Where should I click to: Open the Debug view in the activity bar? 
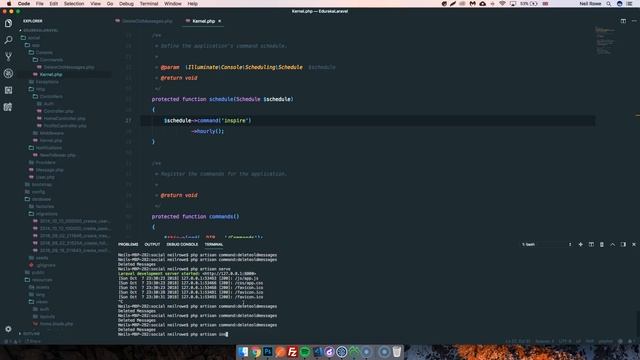coord(8,73)
